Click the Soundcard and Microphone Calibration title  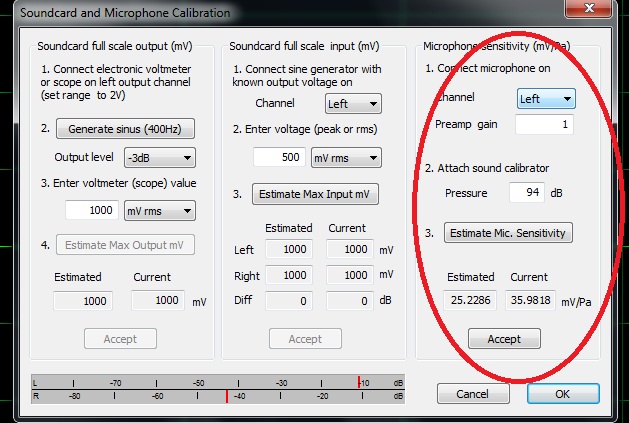[x=125, y=13]
